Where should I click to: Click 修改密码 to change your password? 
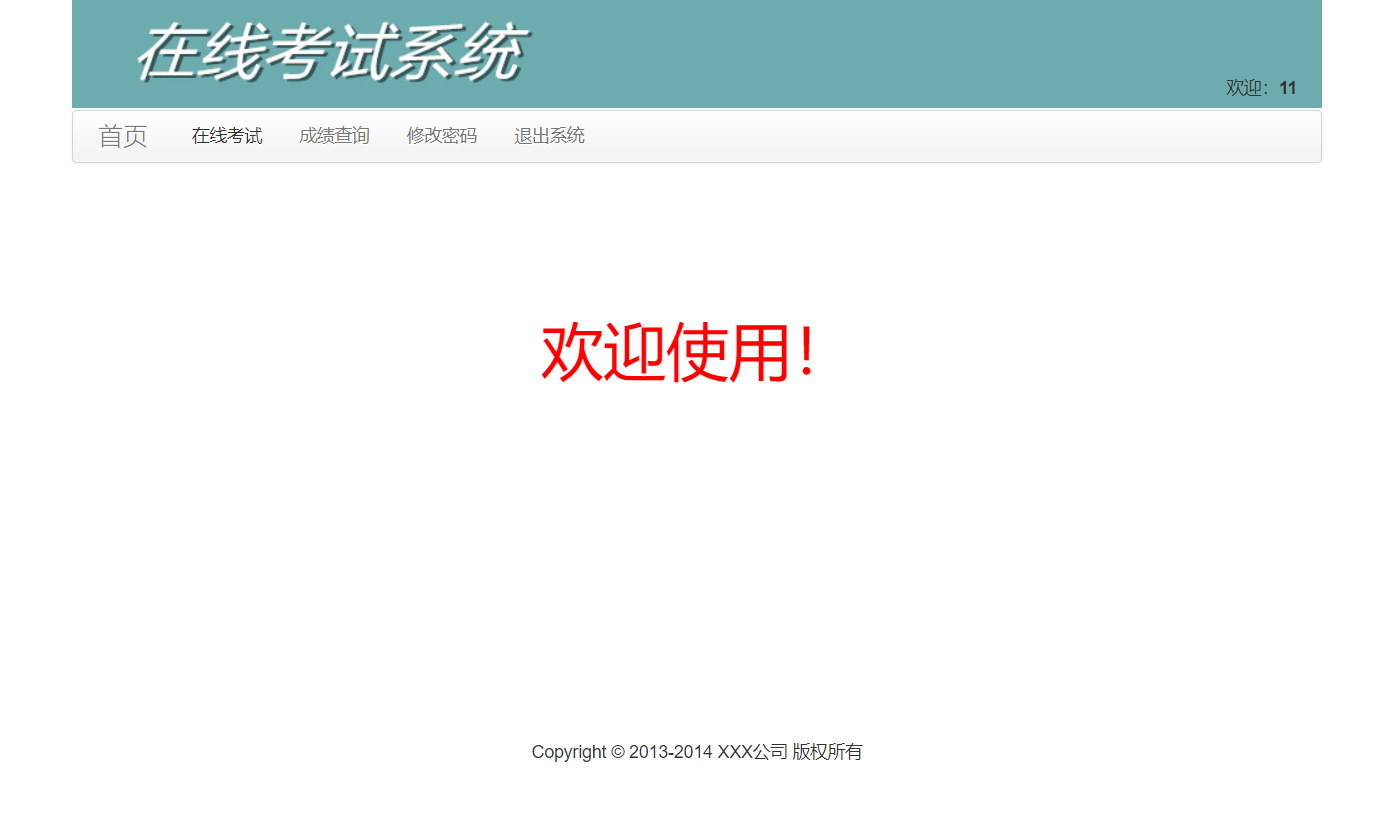point(442,136)
